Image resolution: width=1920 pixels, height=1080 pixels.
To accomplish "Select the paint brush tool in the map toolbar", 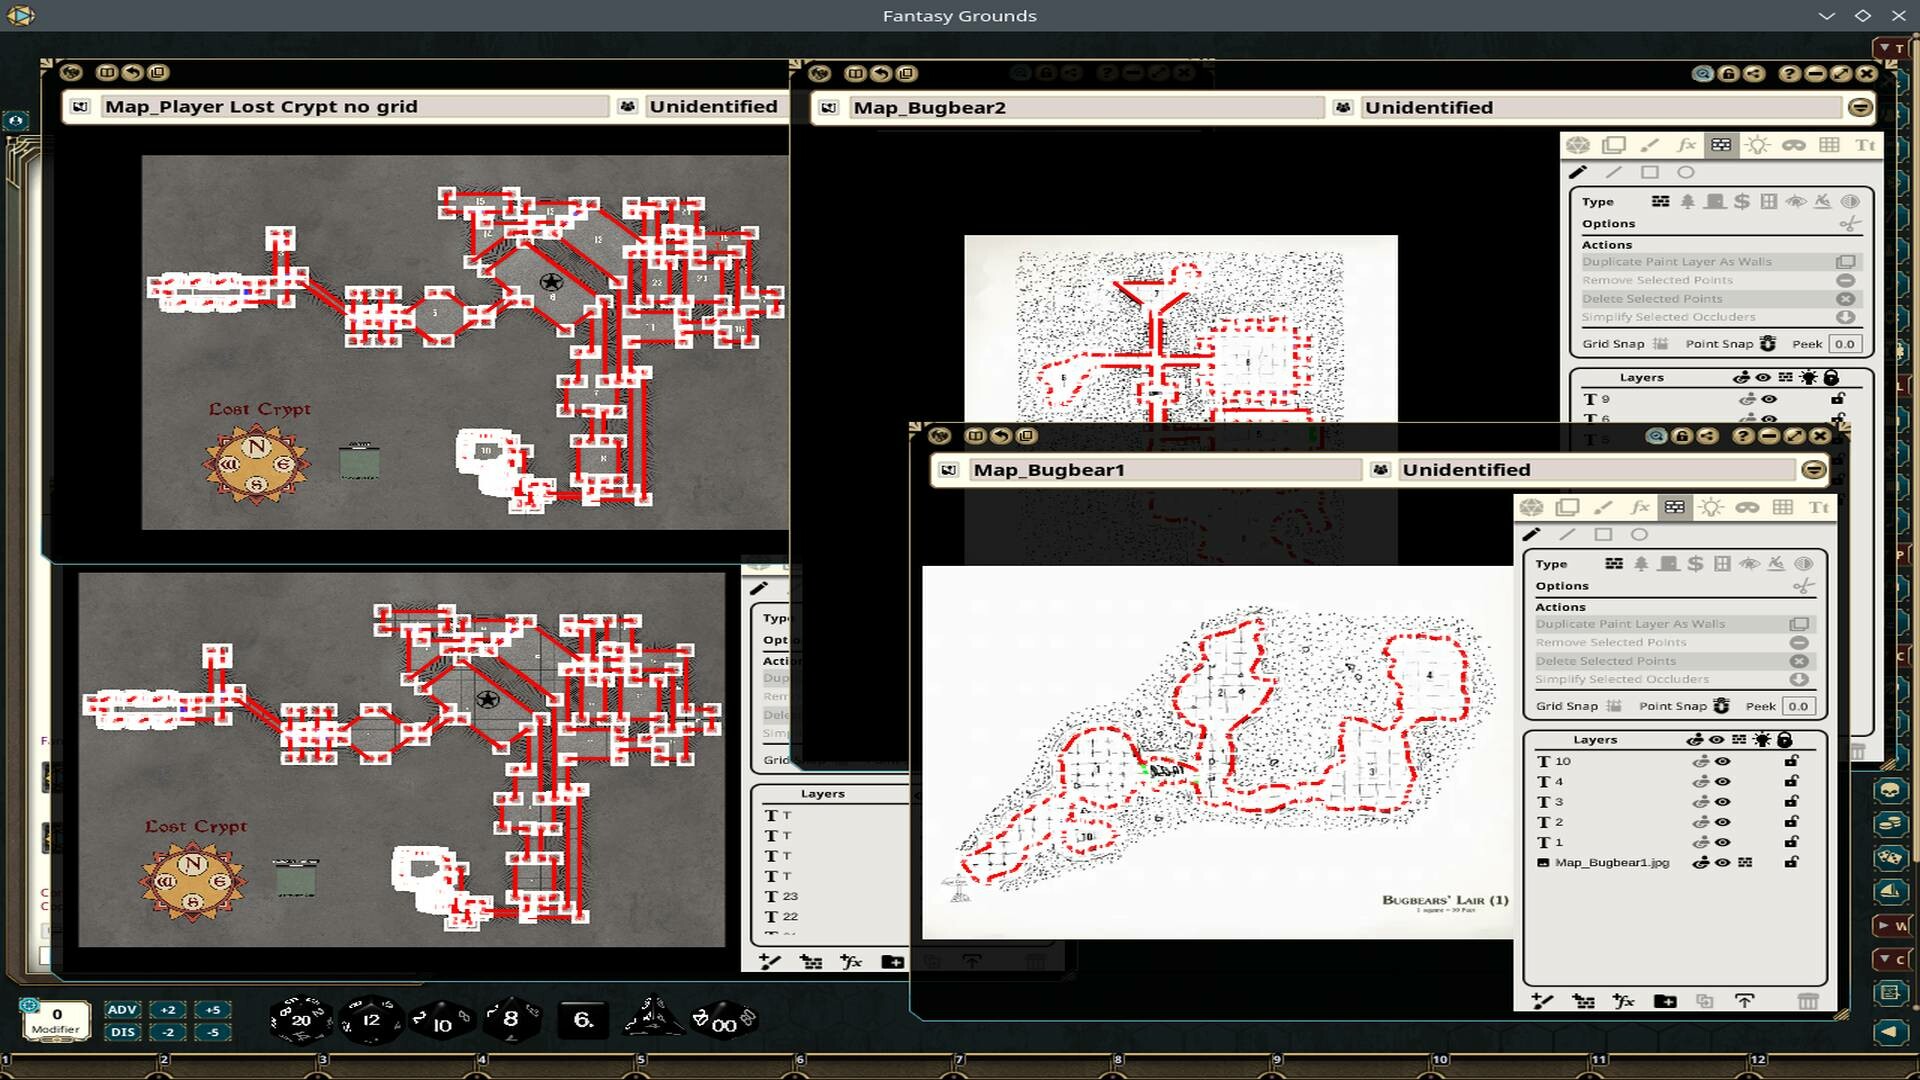I will (x=1603, y=507).
